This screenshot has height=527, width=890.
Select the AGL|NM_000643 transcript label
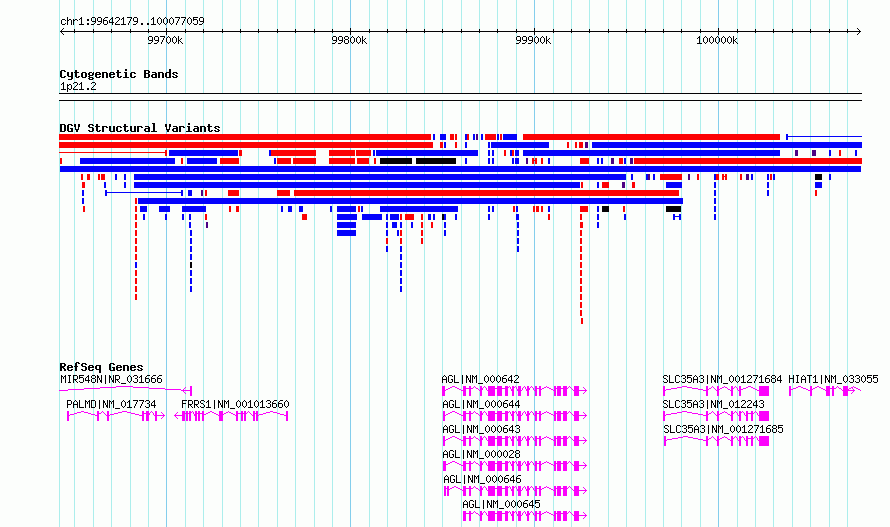481,429
